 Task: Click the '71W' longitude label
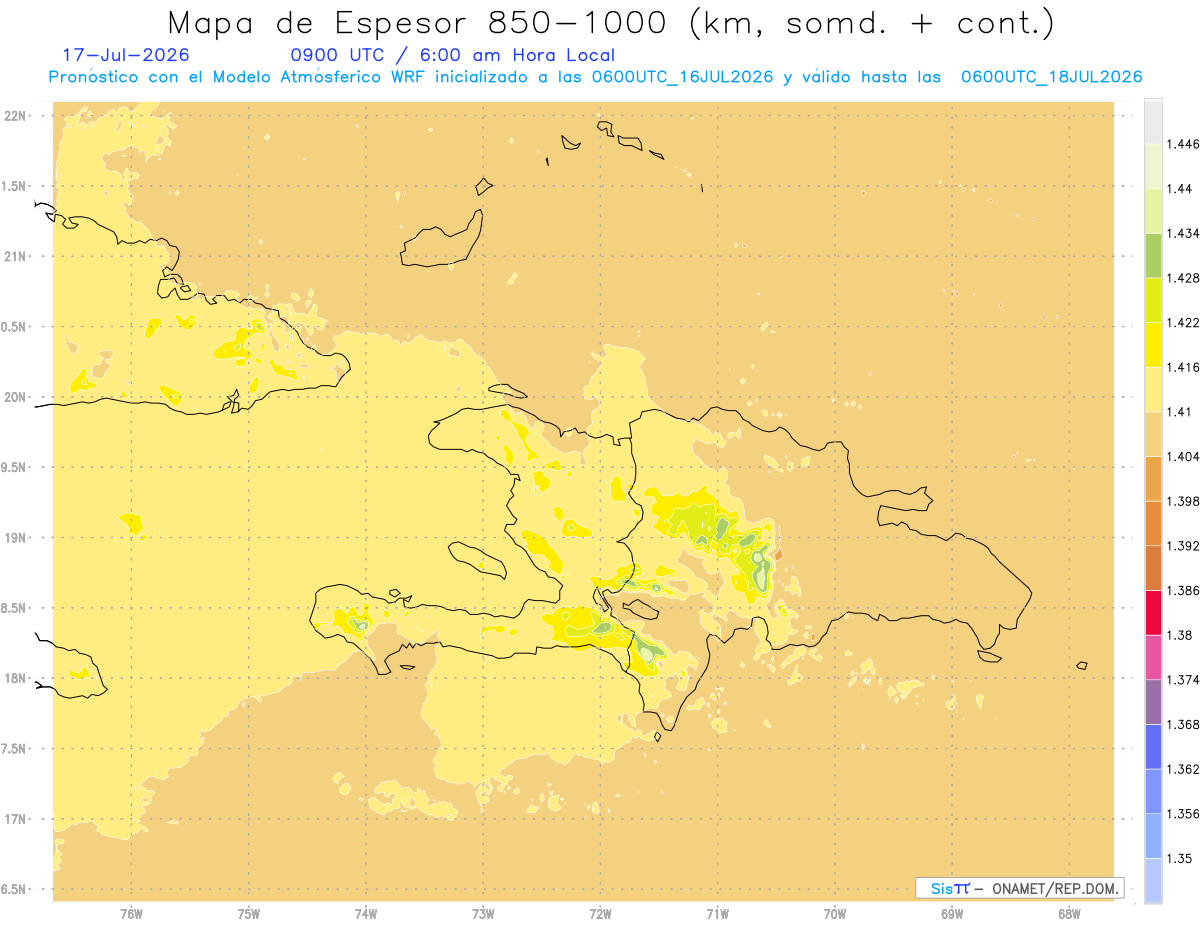pos(717,914)
